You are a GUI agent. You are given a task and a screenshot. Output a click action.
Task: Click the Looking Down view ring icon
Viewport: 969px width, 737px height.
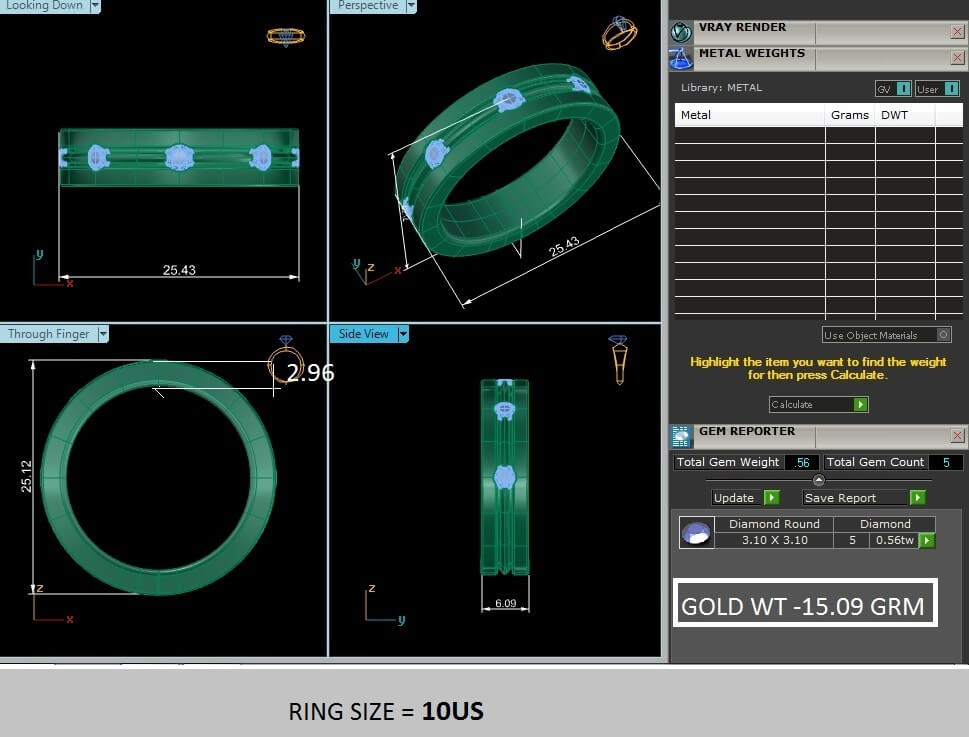pyautogui.click(x=285, y=37)
